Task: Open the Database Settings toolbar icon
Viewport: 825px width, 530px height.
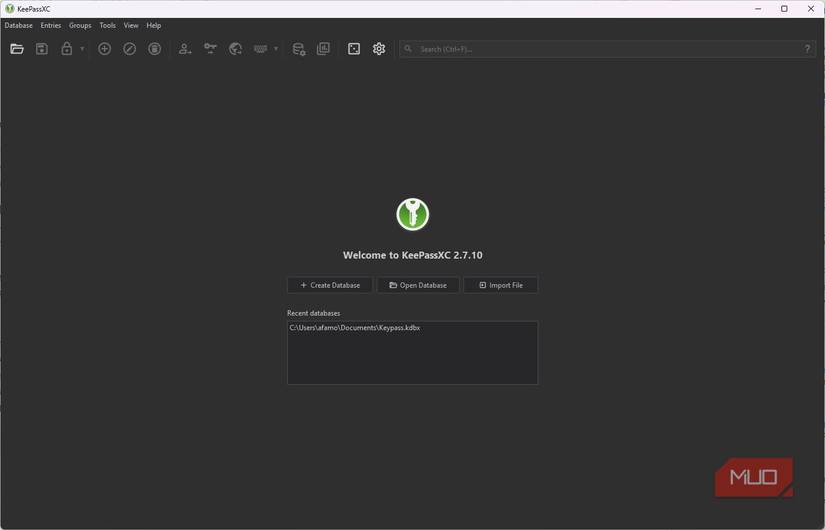Action: pos(298,49)
